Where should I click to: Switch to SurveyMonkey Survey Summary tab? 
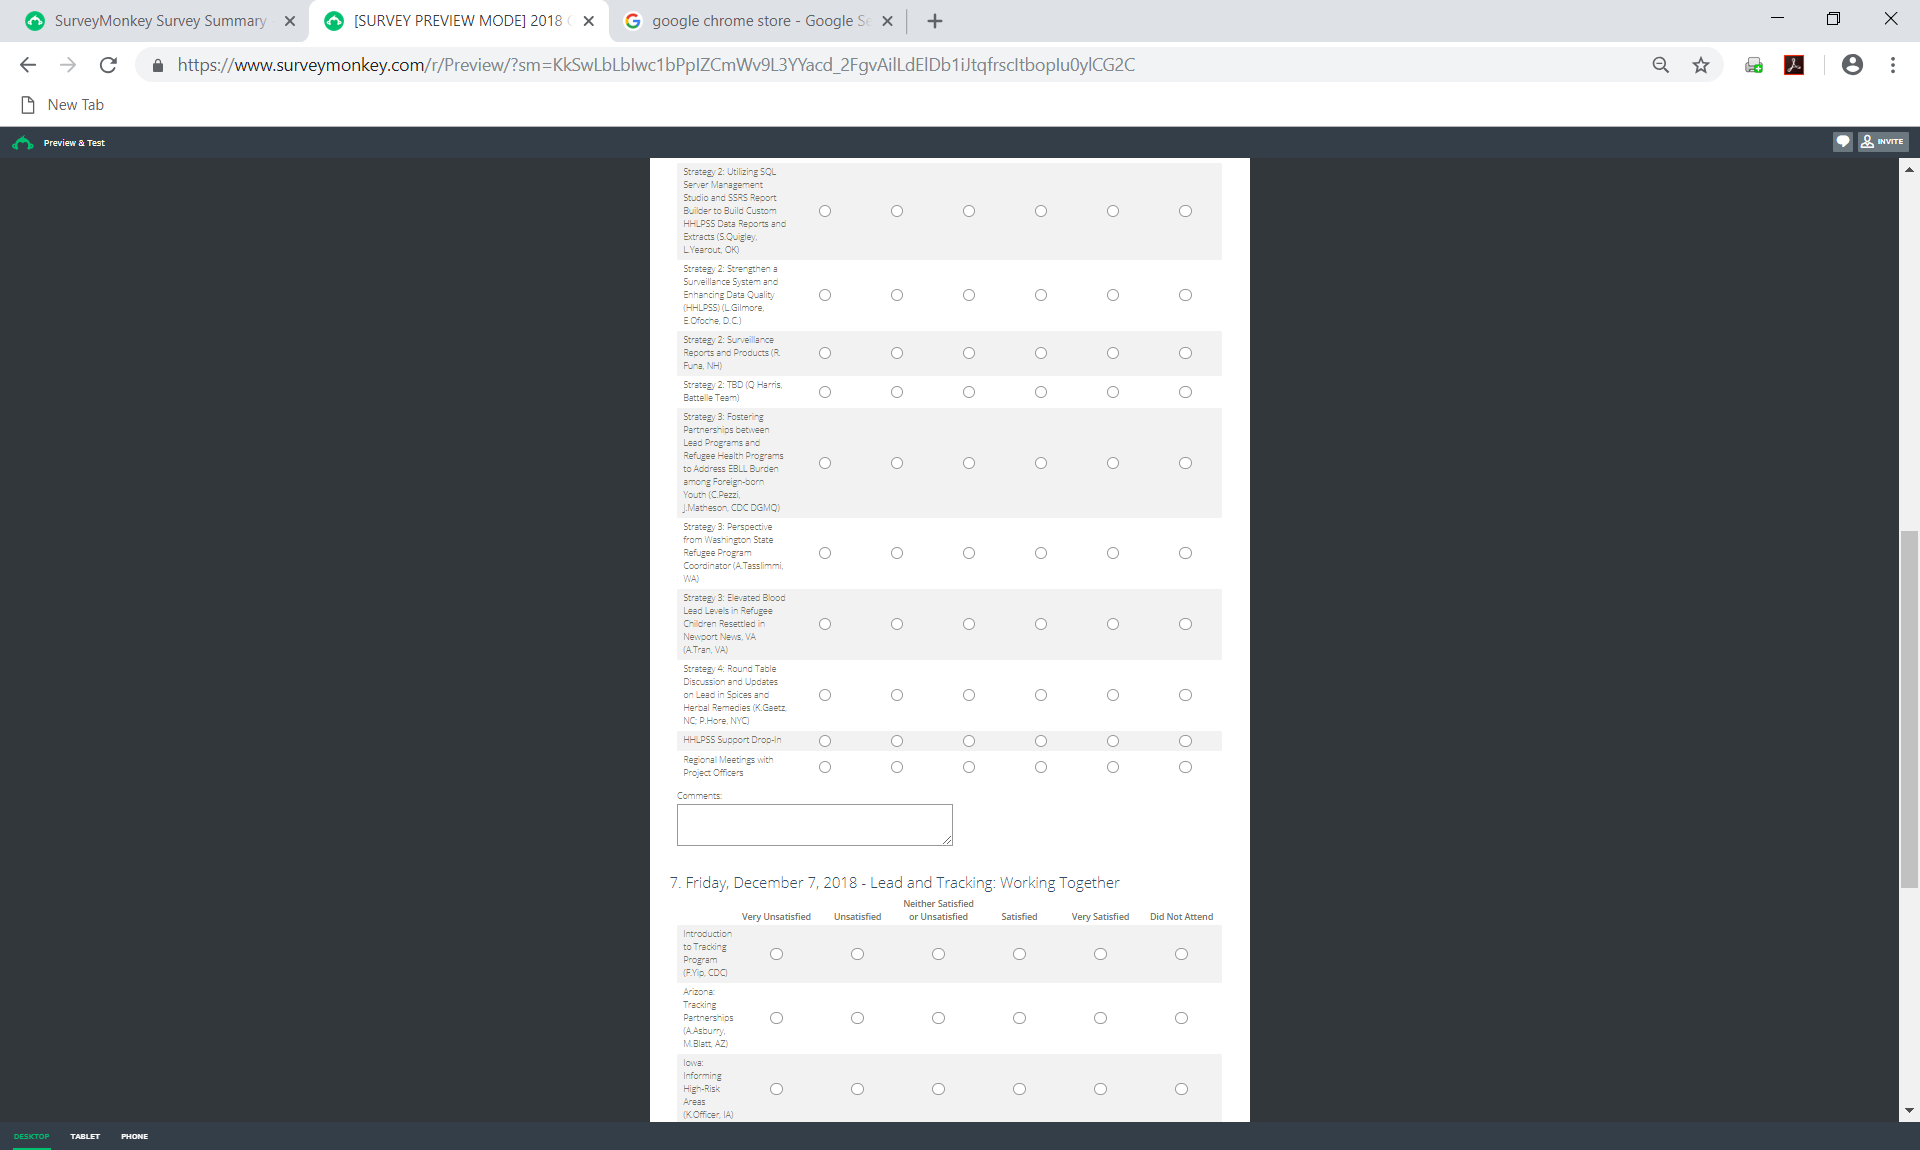tap(160, 21)
